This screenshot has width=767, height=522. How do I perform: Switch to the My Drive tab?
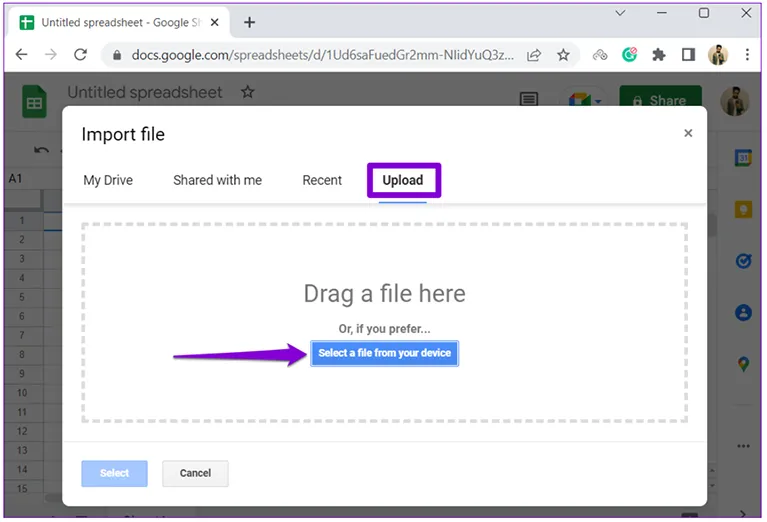tap(108, 180)
